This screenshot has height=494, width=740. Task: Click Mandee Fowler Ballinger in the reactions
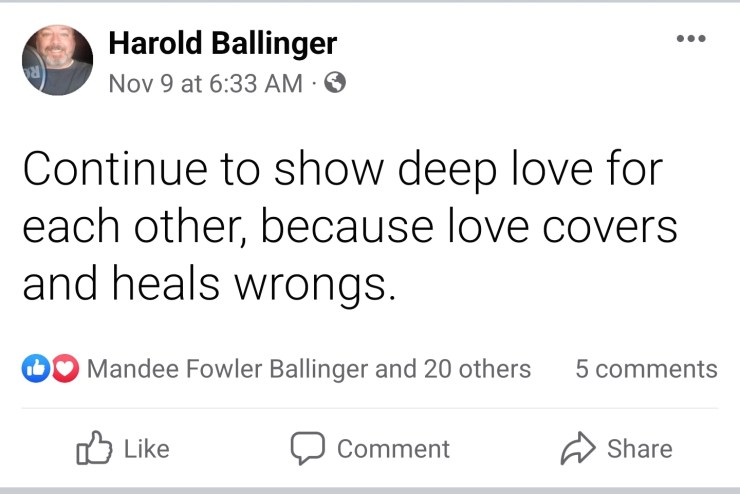tap(227, 369)
